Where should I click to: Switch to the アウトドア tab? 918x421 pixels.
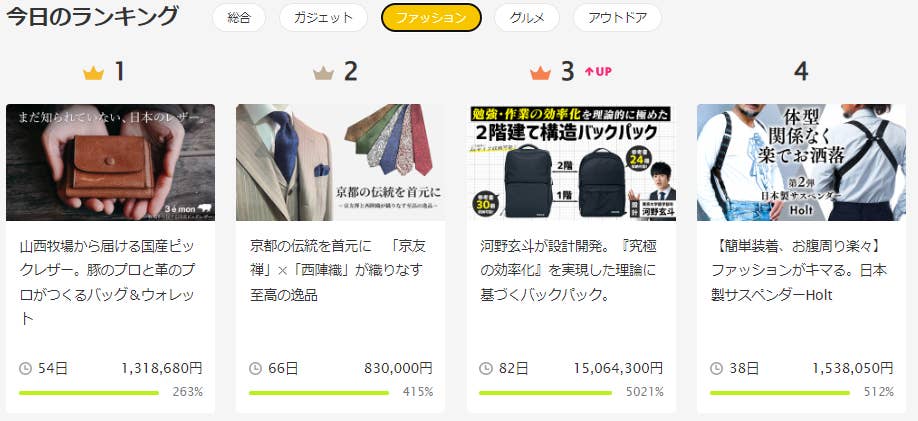(x=617, y=18)
